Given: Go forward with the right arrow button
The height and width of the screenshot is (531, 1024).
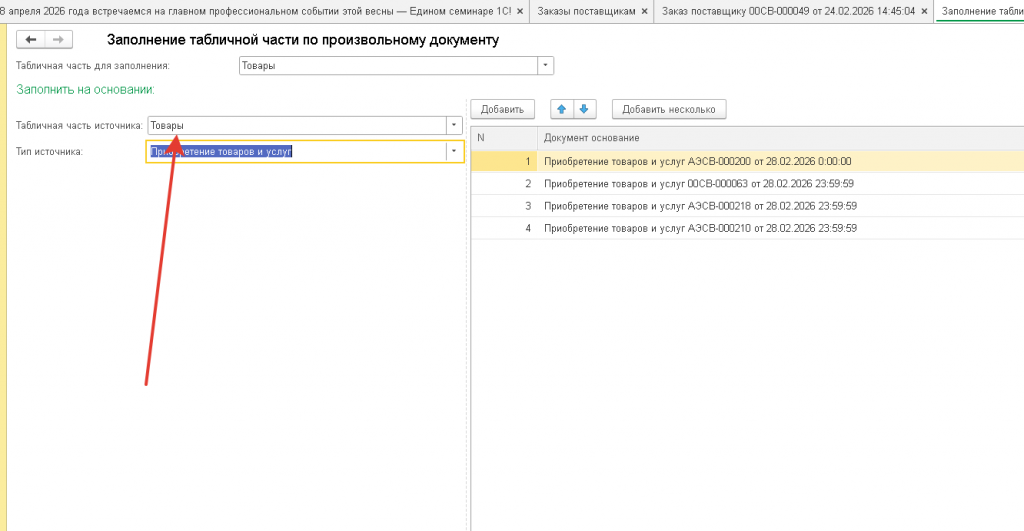Looking at the screenshot, I should pos(58,40).
